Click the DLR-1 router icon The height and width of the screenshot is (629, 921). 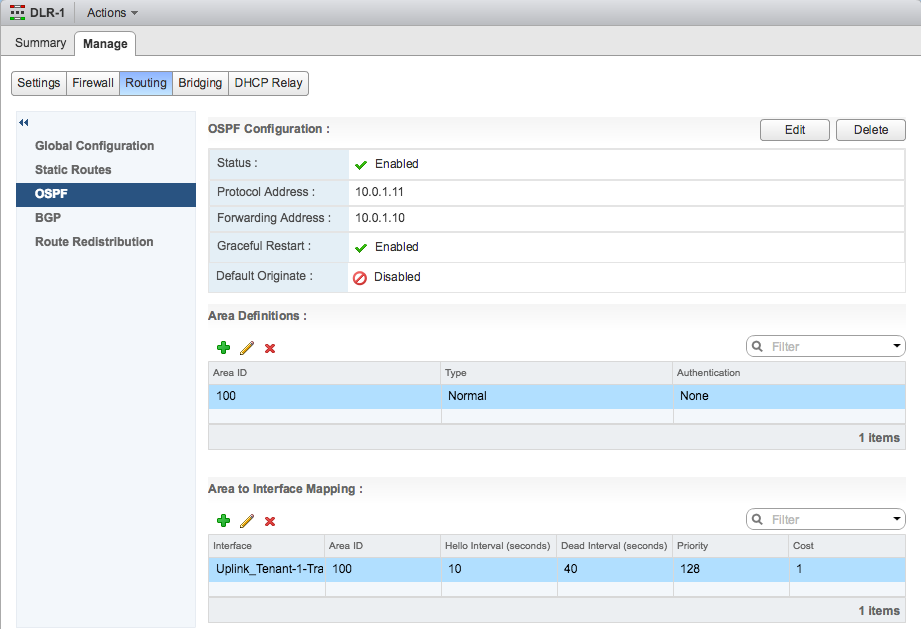click(x=16, y=12)
